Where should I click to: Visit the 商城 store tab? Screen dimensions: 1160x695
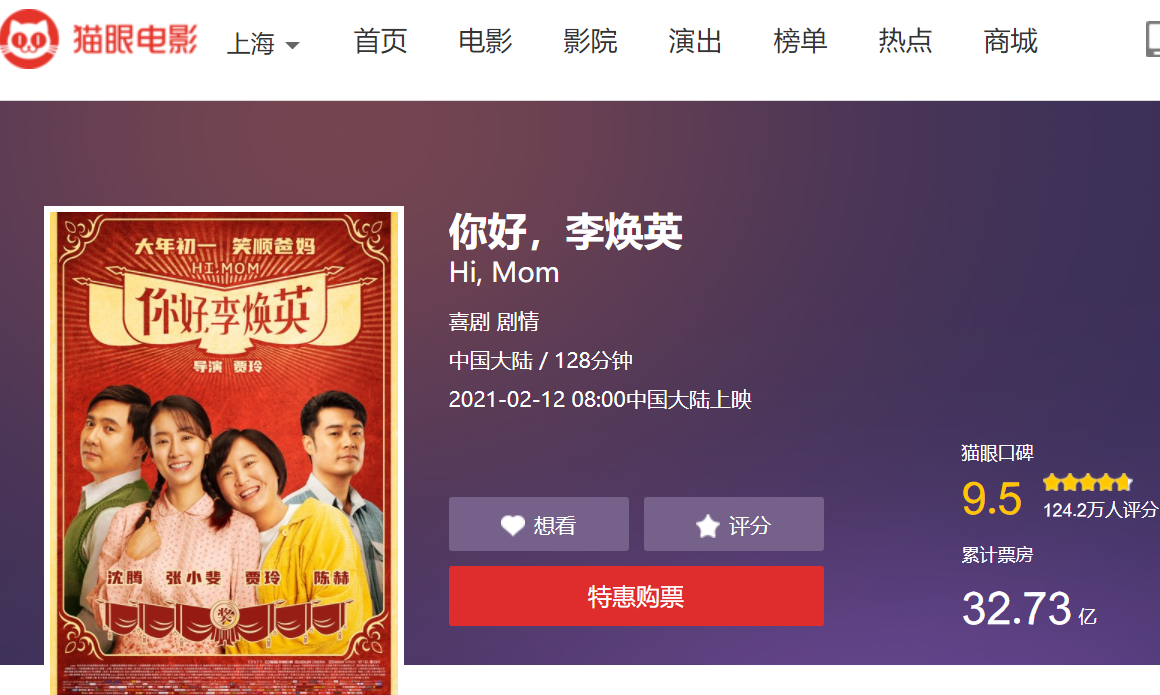click(x=1011, y=41)
